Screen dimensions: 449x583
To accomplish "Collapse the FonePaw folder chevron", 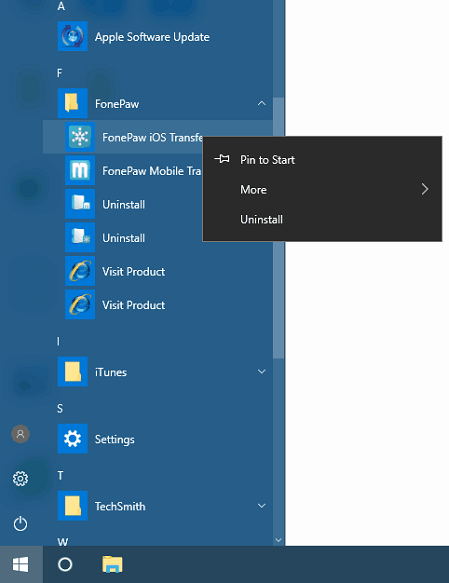I will (262, 103).
